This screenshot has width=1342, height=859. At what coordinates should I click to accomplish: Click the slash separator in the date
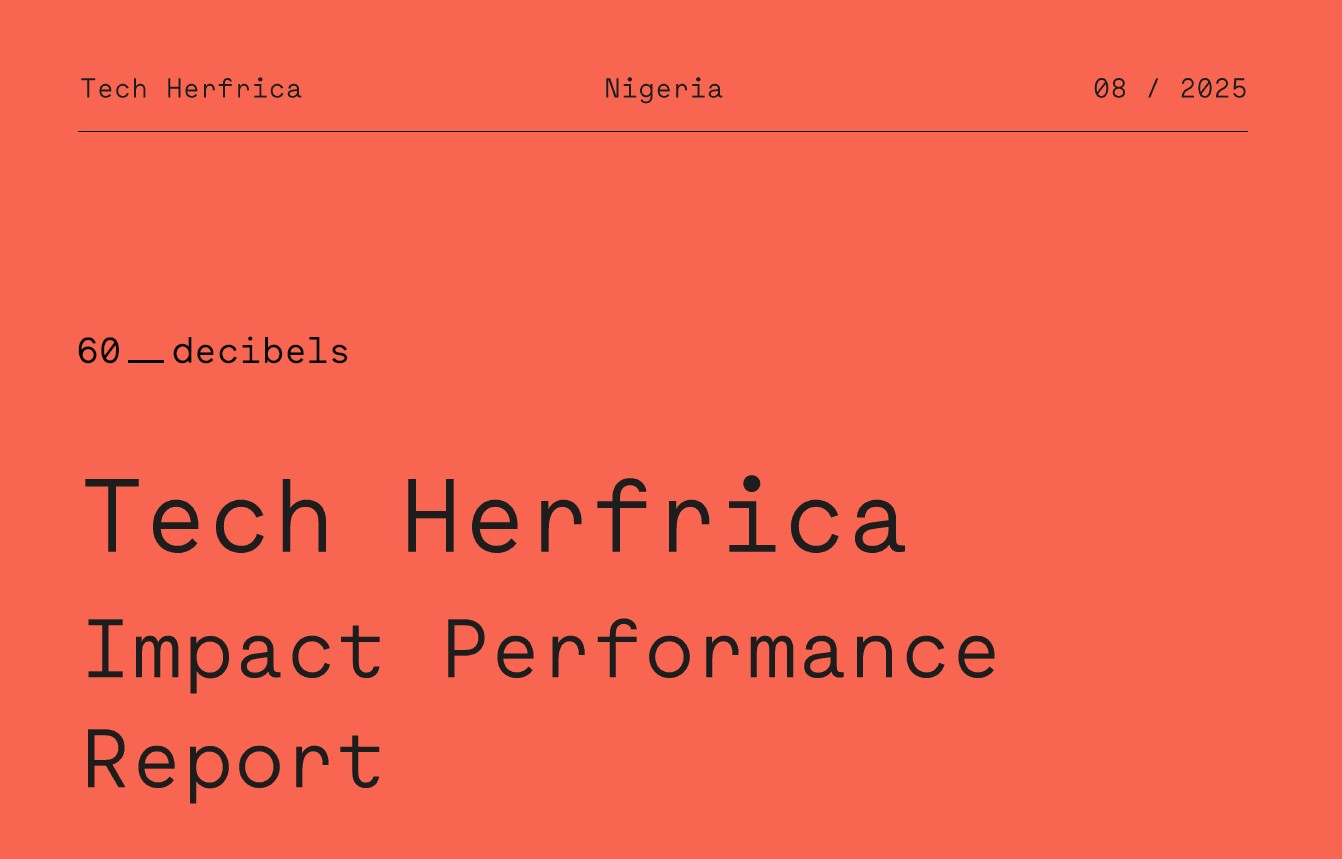click(1154, 89)
